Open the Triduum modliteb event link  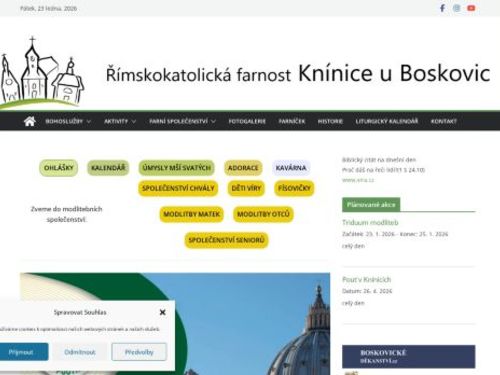(370, 222)
